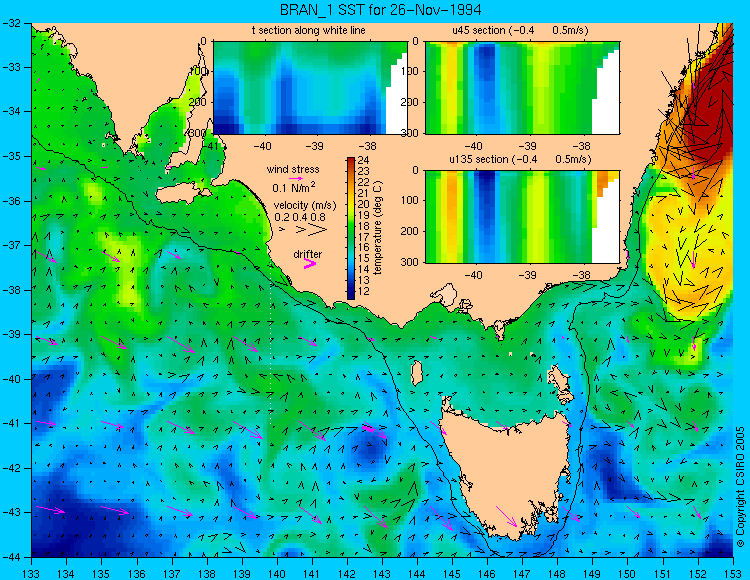Image resolution: width=750 pixels, height=580 pixels.
Task: Click the largest black velocity legend arrowhead
Action: point(318,230)
